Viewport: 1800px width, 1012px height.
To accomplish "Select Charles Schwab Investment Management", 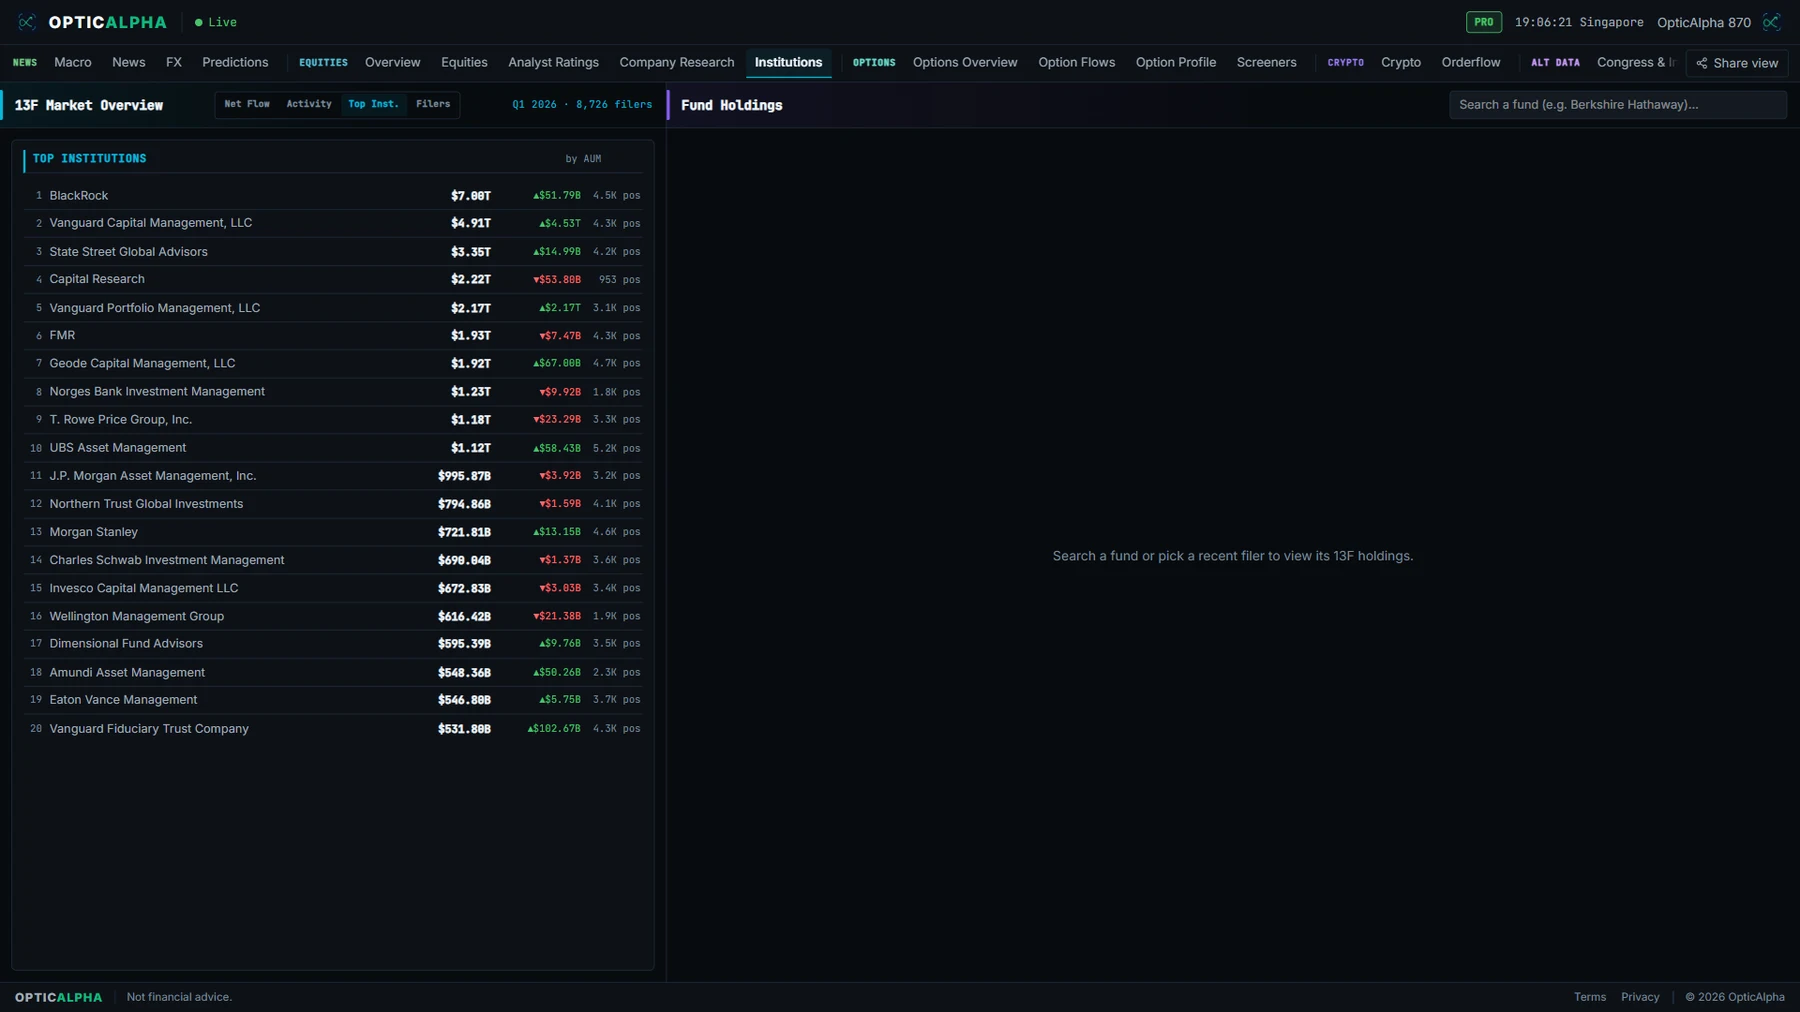I will click(x=333, y=559).
